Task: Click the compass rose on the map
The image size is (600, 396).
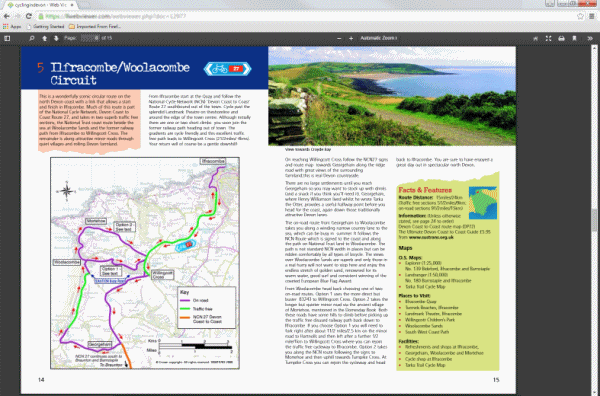Action: (66, 191)
